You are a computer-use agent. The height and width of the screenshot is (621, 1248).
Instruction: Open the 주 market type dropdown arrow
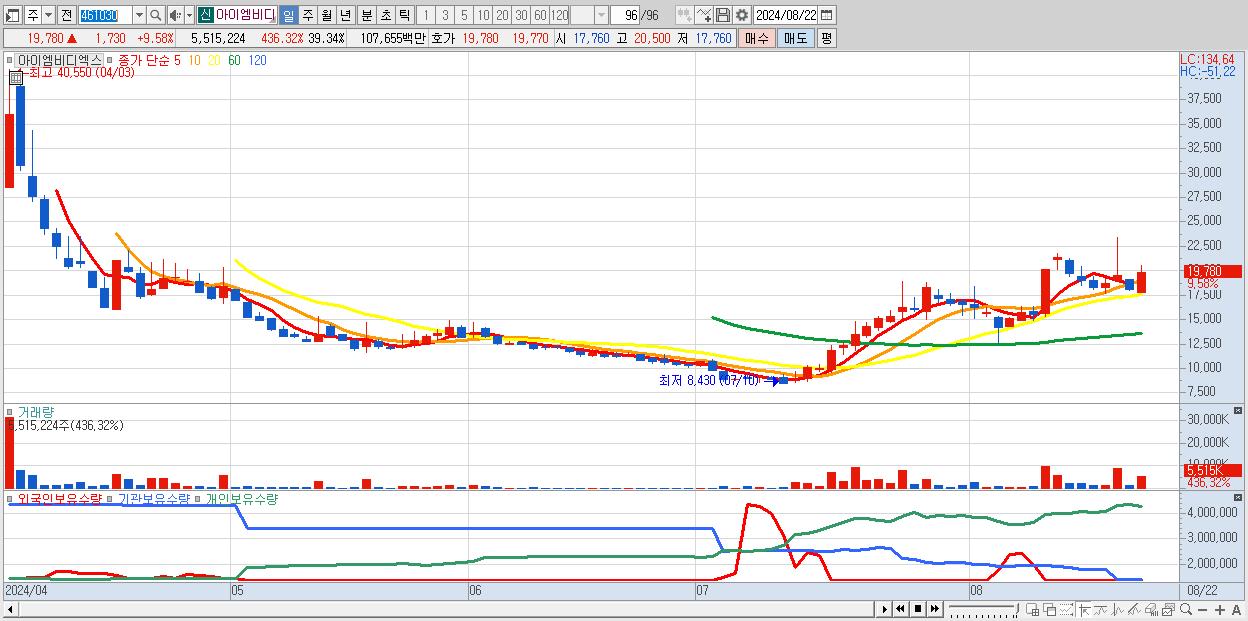48,15
